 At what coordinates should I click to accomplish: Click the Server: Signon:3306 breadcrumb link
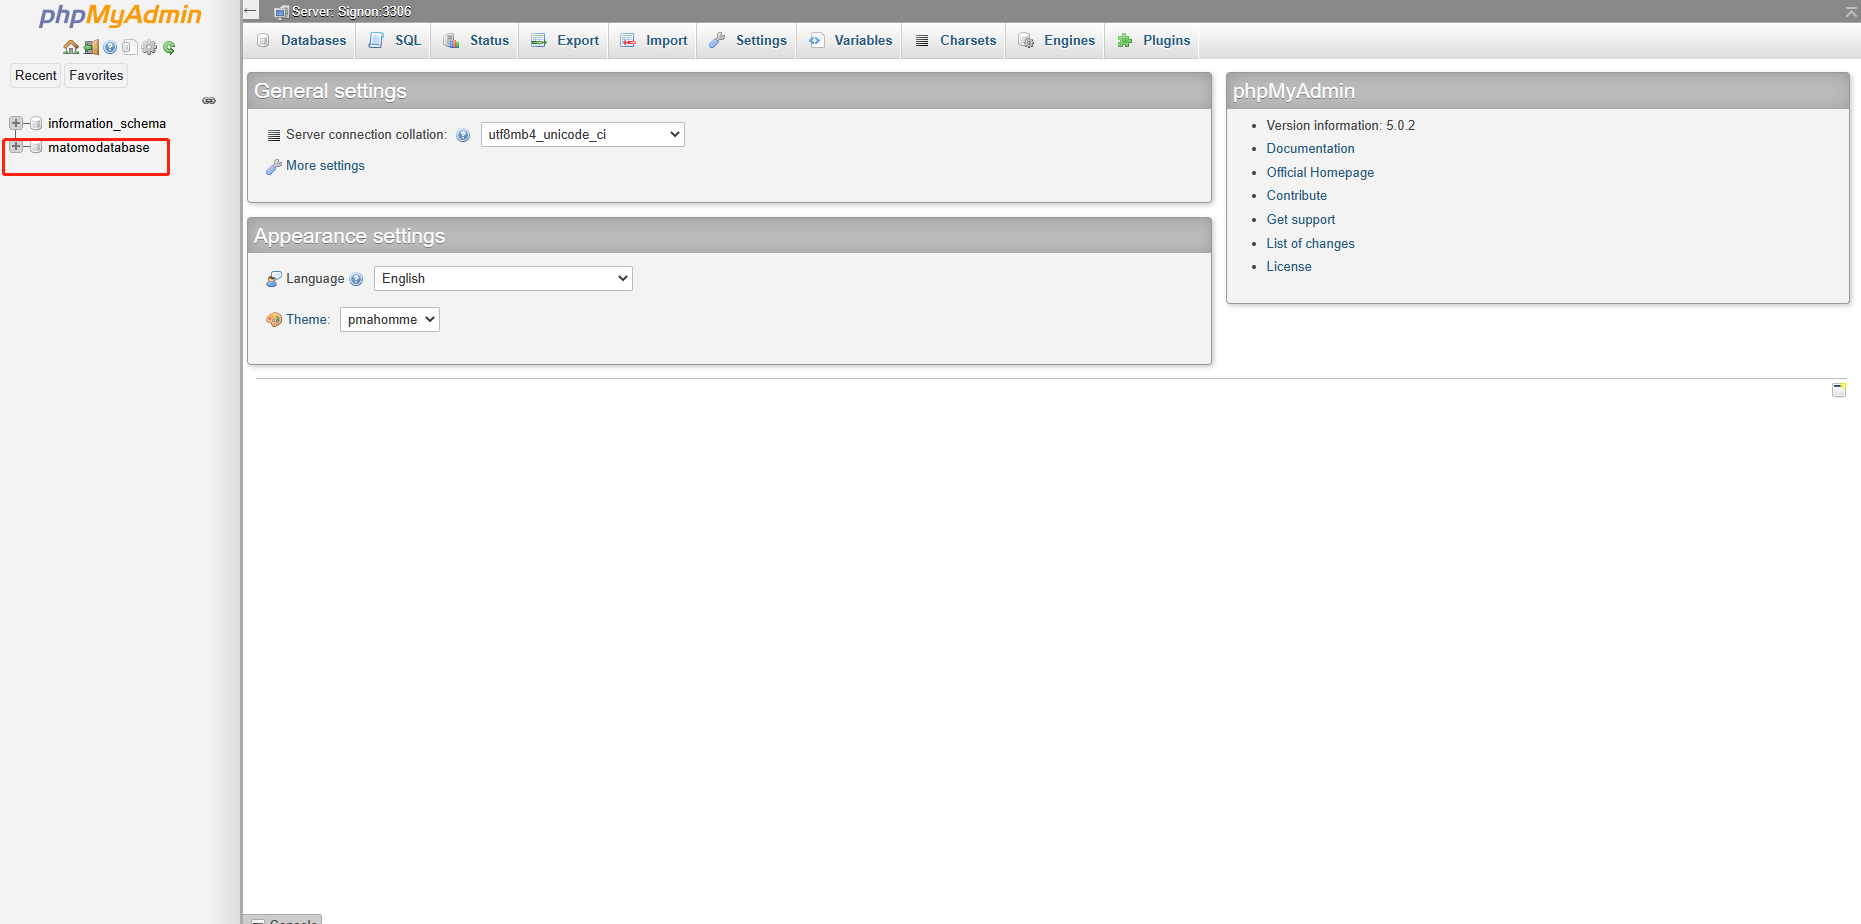coord(351,12)
